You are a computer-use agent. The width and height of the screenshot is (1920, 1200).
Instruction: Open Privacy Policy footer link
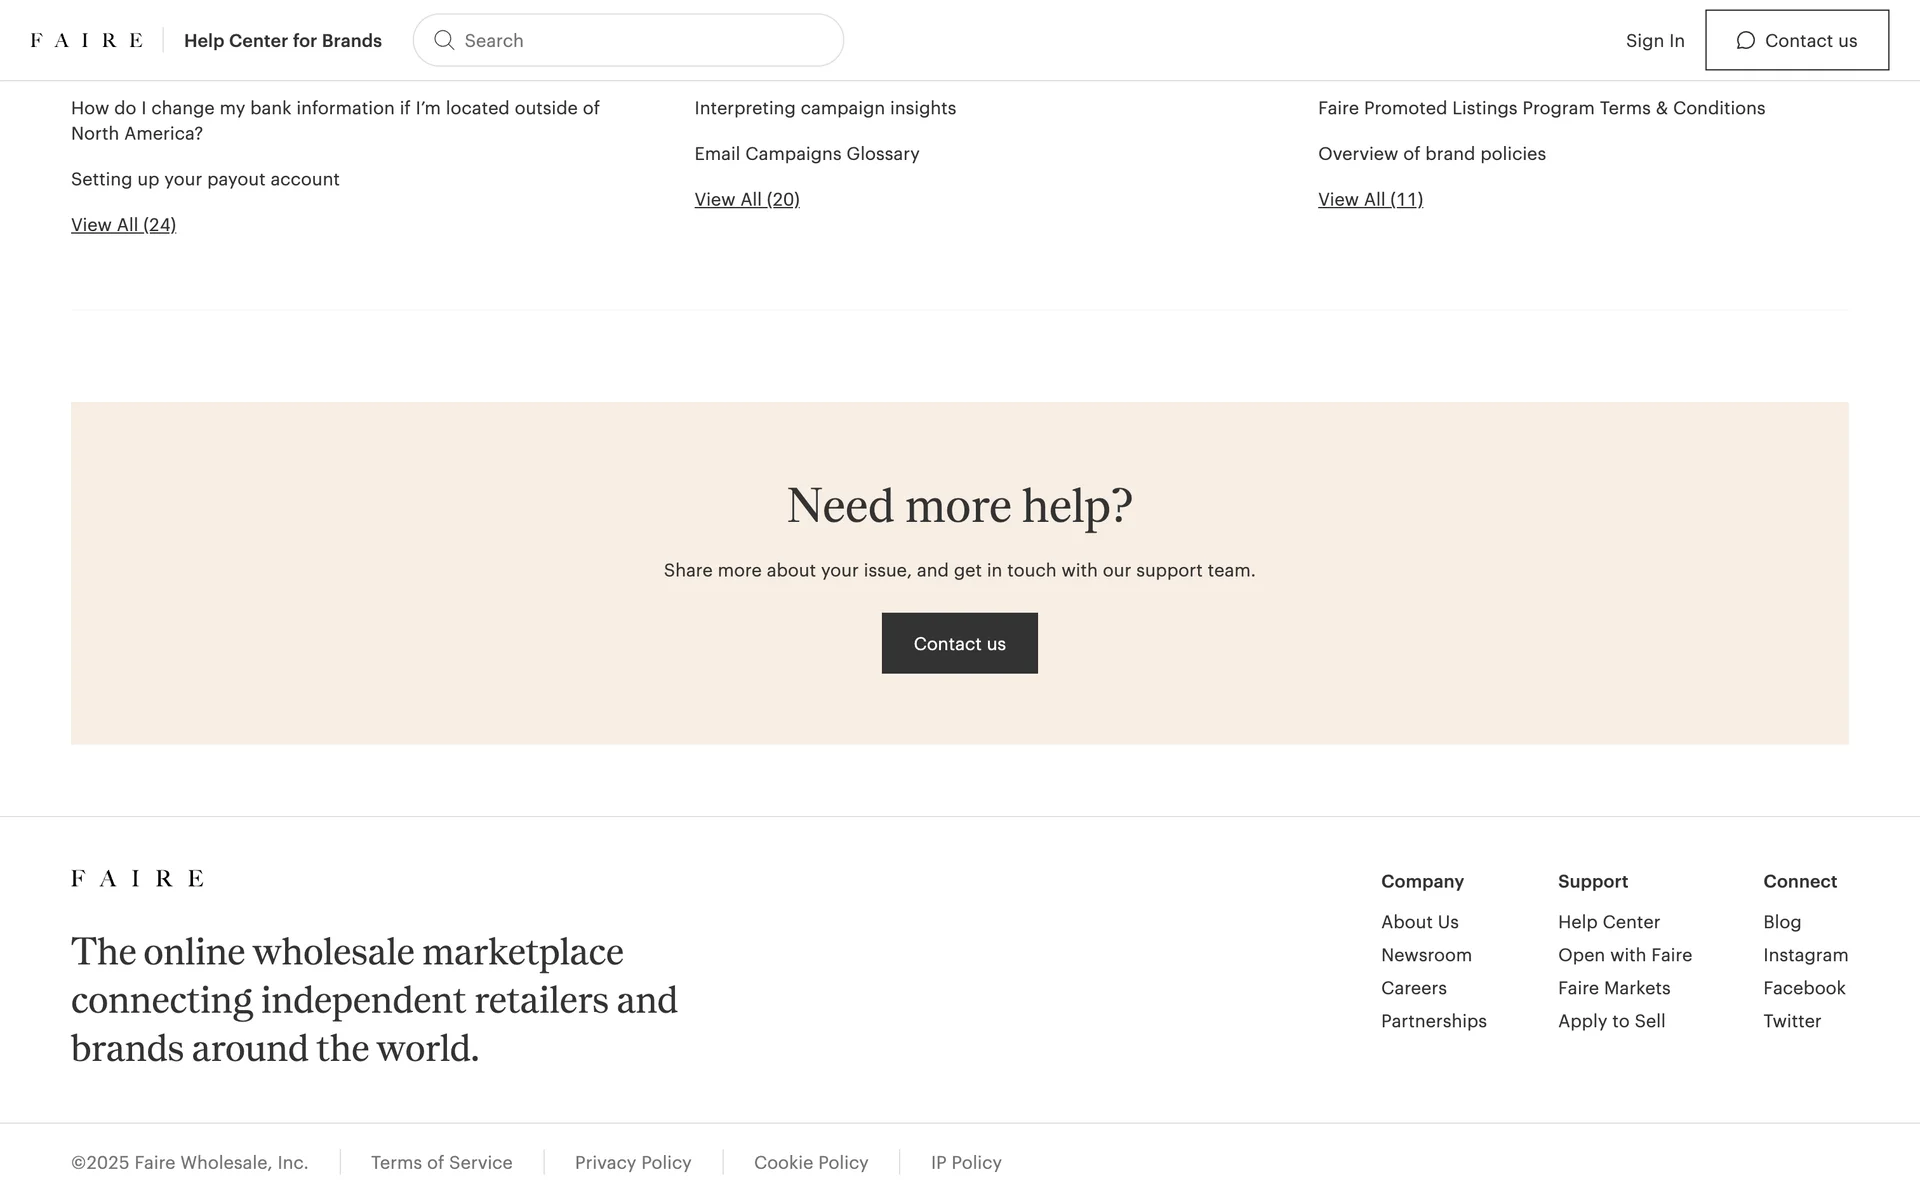tap(632, 1162)
